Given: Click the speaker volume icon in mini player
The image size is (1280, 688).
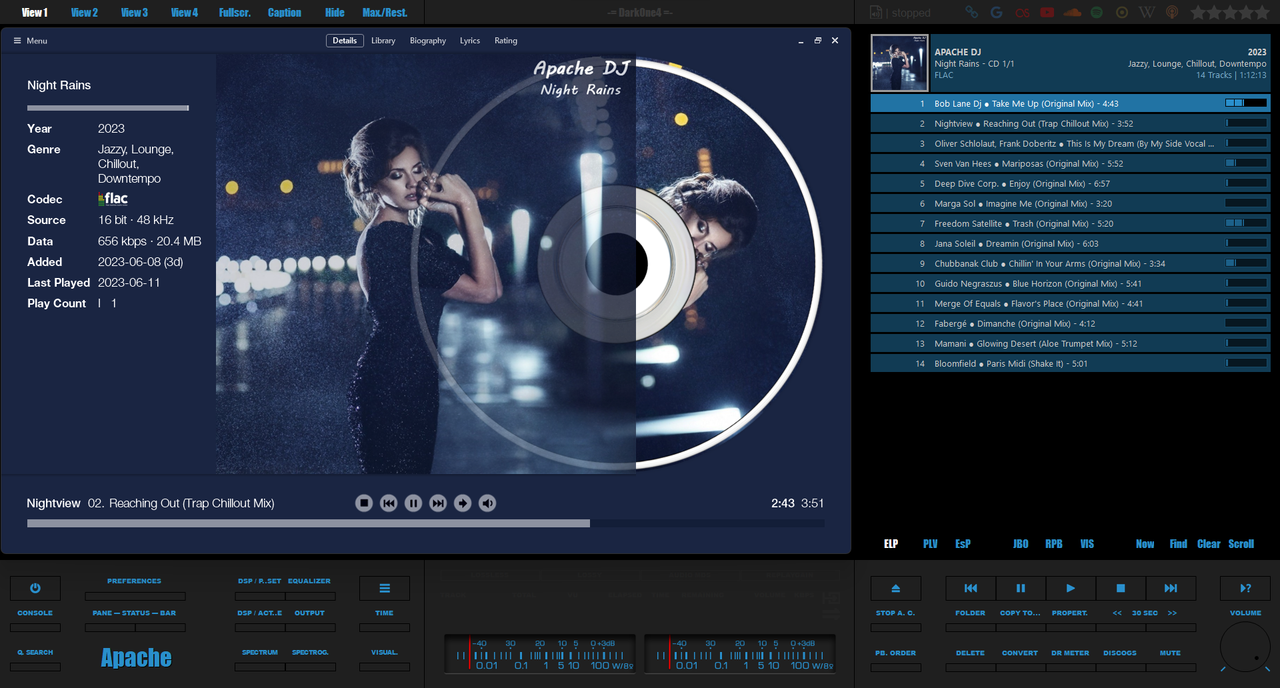Looking at the screenshot, I should pyautogui.click(x=487, y=503).
